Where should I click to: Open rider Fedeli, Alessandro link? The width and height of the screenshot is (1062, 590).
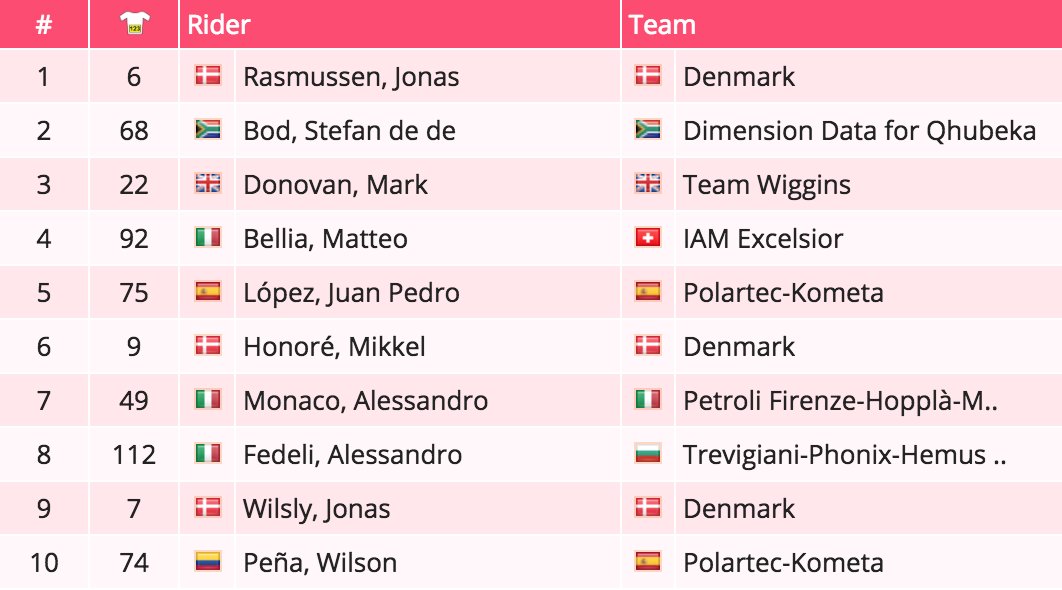352,455
